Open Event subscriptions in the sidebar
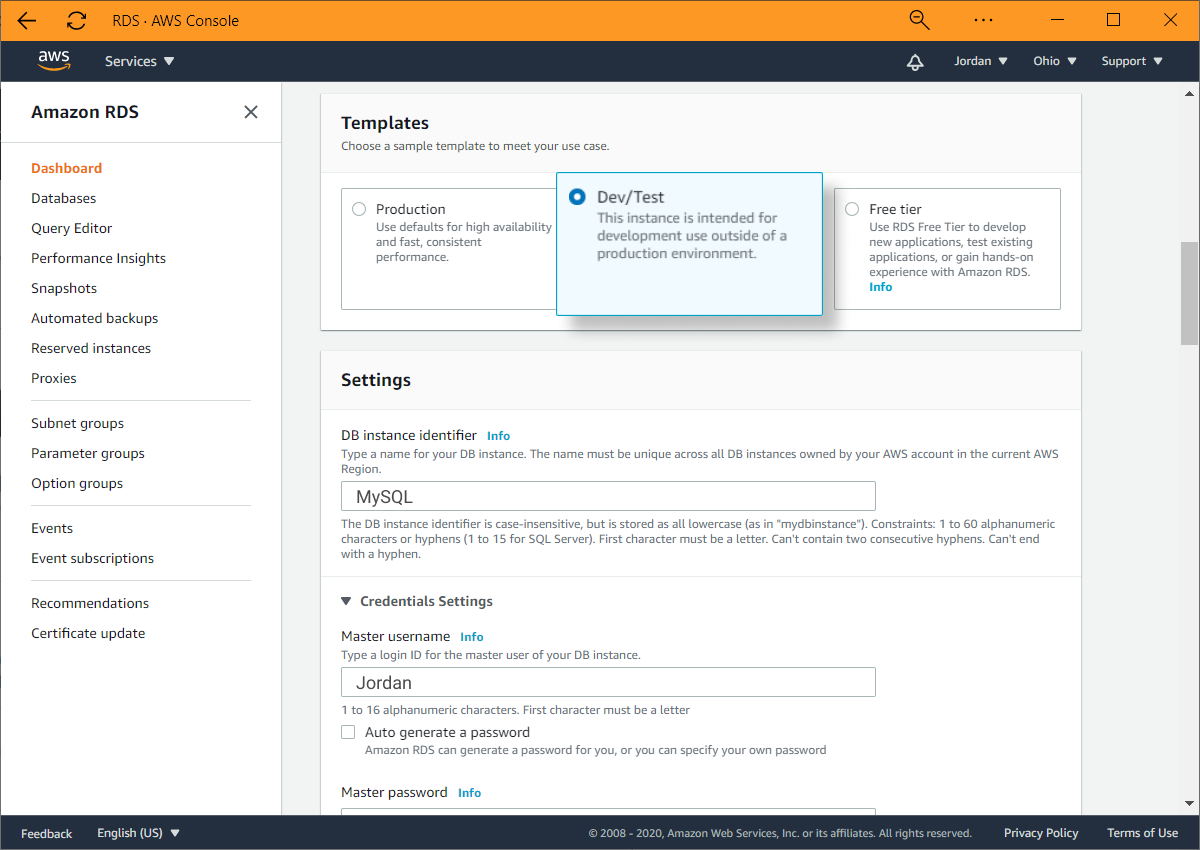Image resolution: width=1200 pixels, height=850 pixels. 93,558
